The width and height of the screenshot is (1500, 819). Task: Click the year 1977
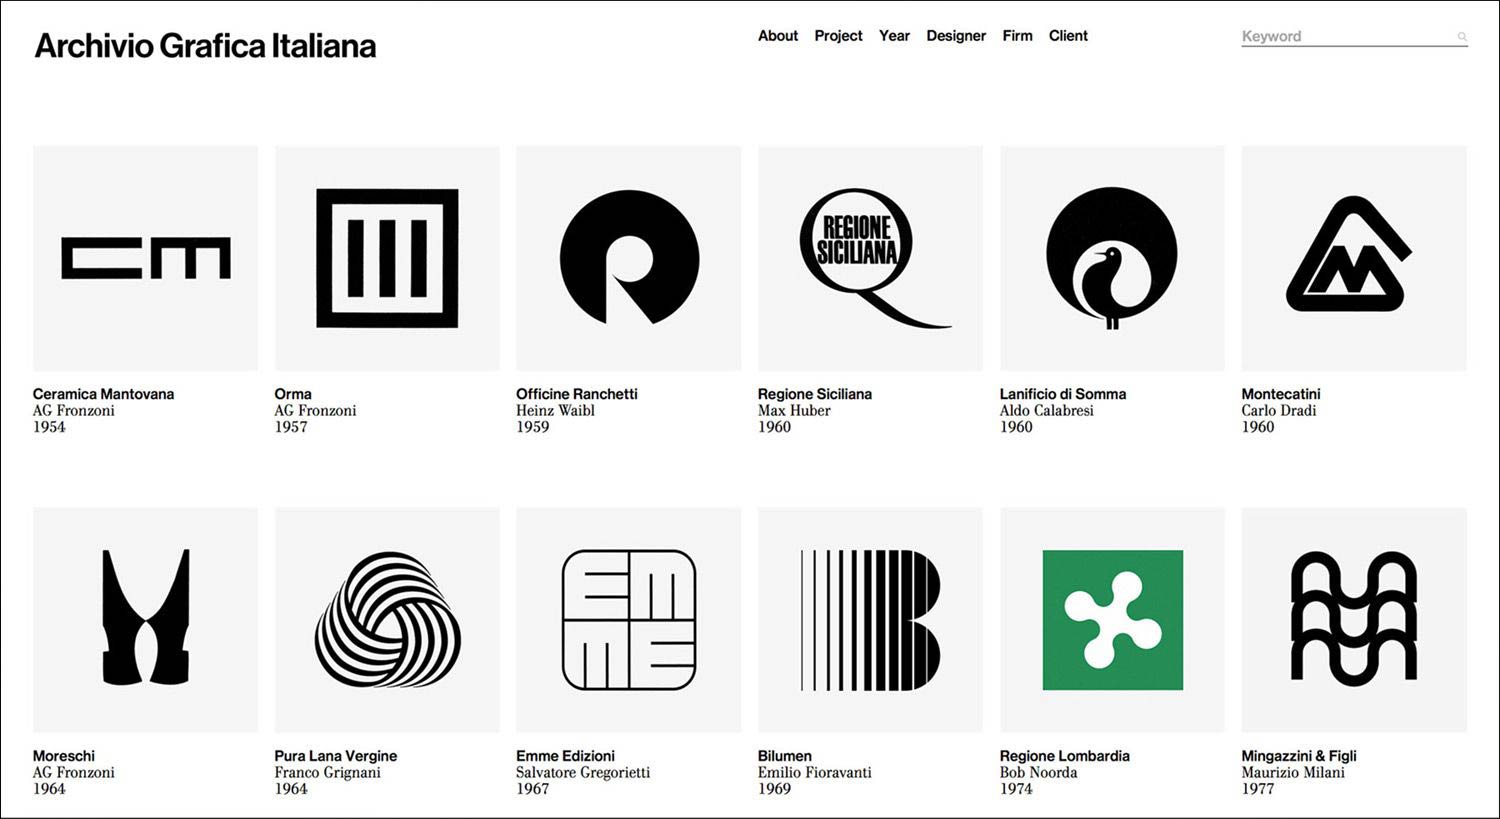(1258, 789)
